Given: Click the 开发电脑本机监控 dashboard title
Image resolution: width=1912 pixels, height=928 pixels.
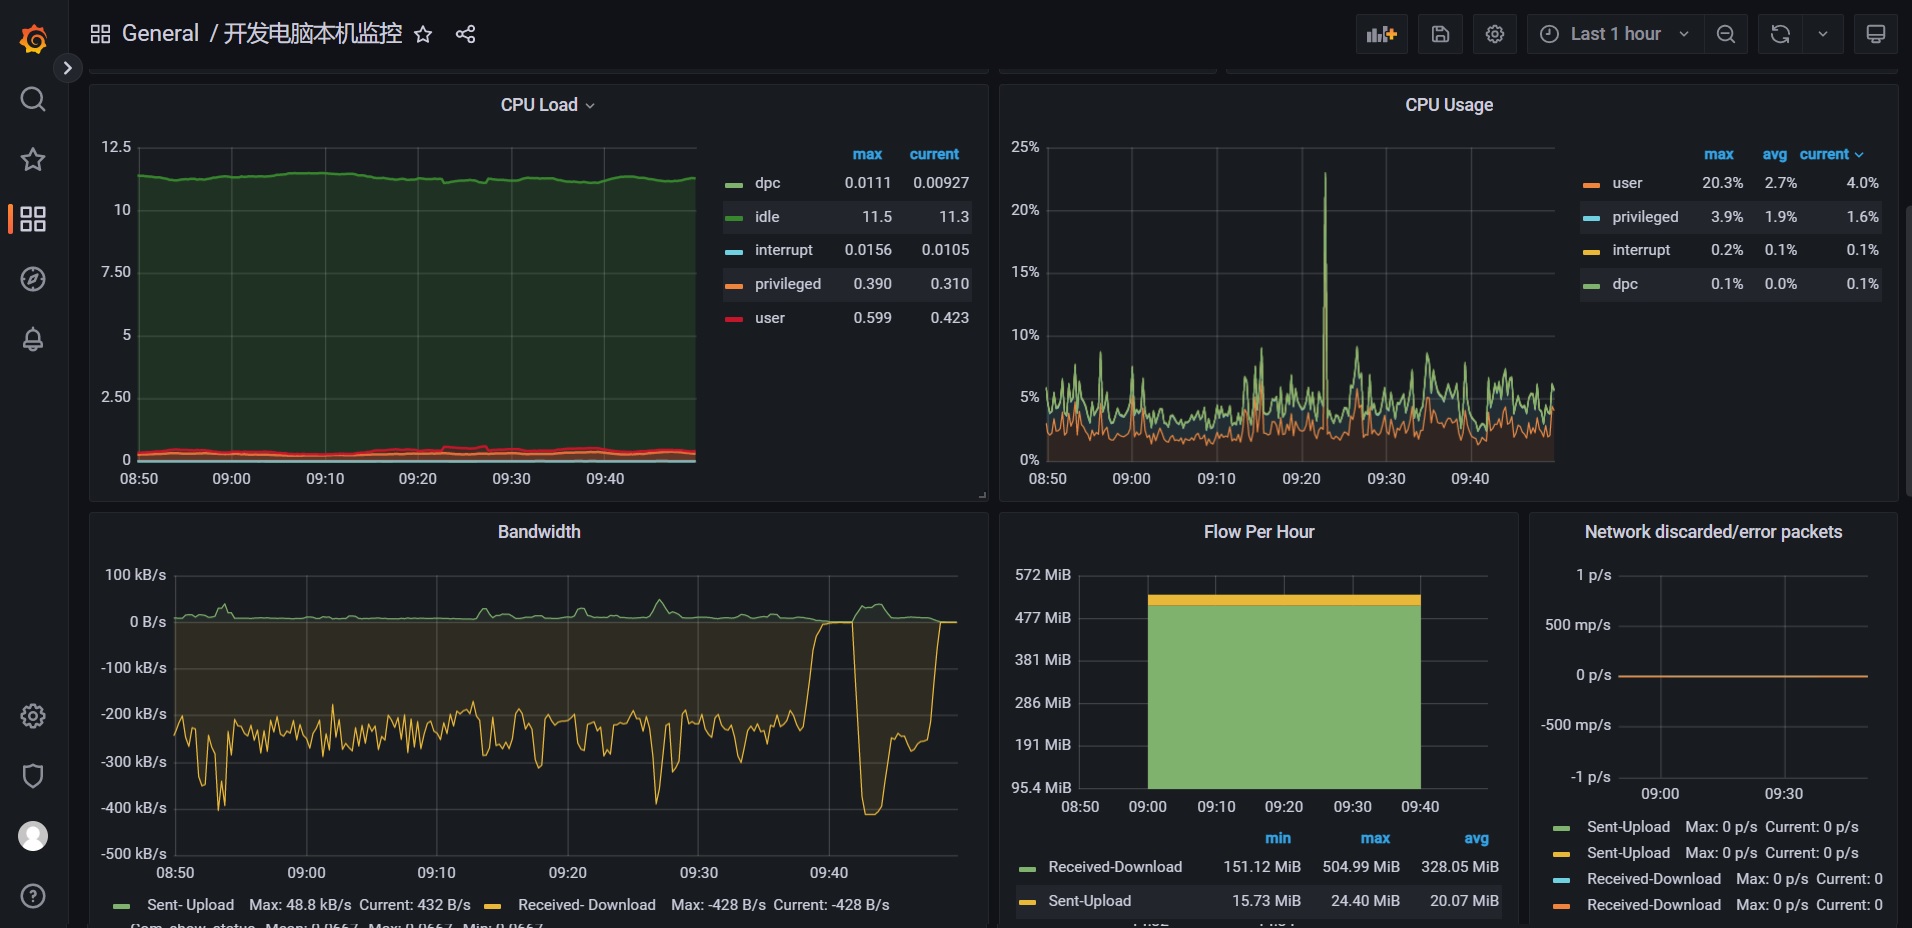Looking at the screenshot, I should point(312,34).
